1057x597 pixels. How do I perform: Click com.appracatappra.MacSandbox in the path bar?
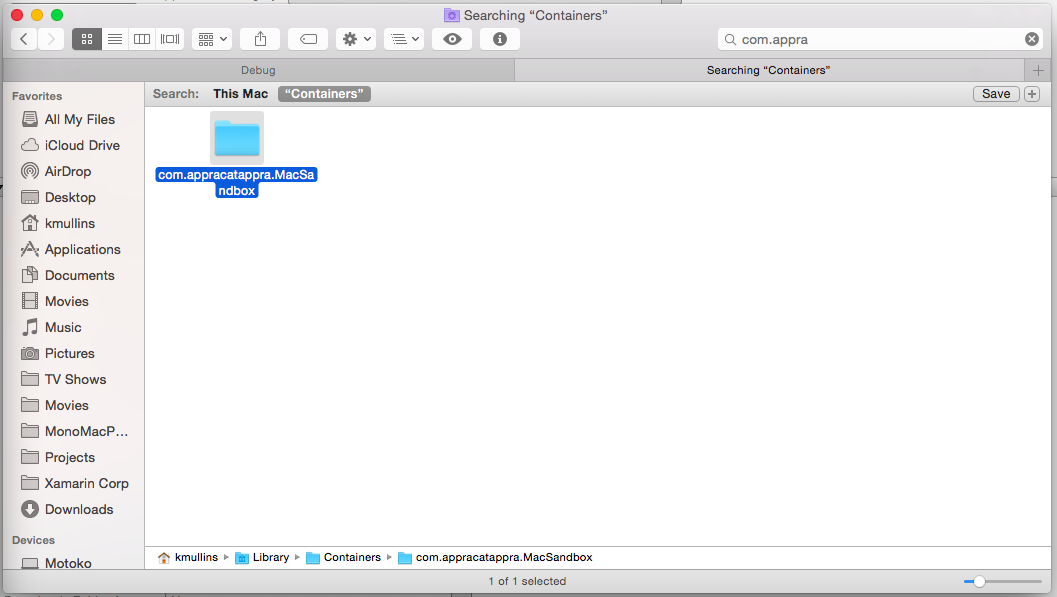point(495,557)
